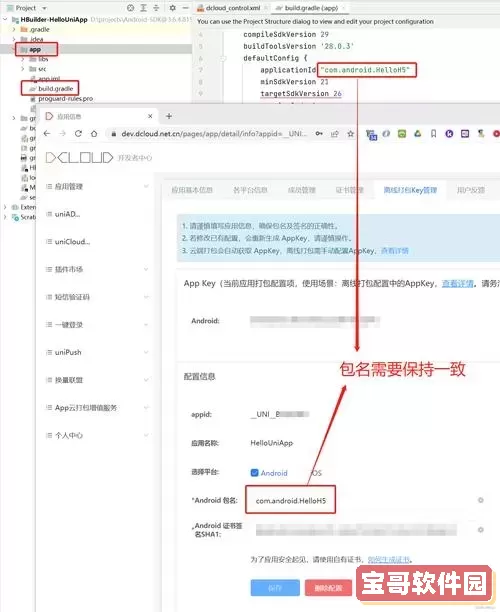Click the browser back arrow
Image resolution: width=500 pixels, height=612 pixels.
[47, 133]
